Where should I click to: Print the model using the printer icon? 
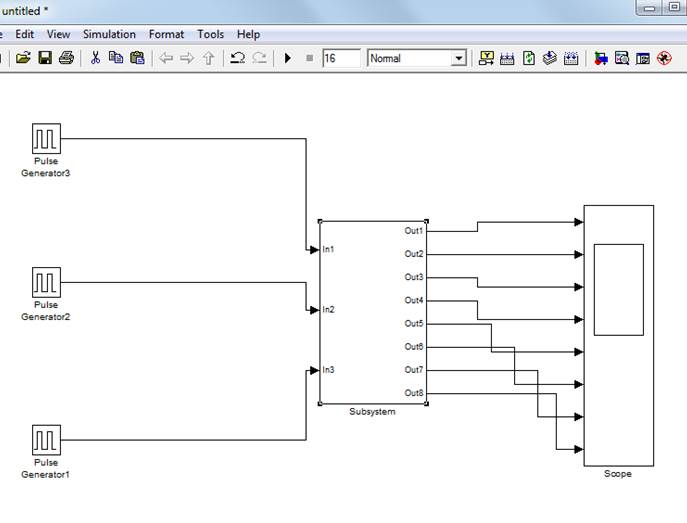[66, 58]
